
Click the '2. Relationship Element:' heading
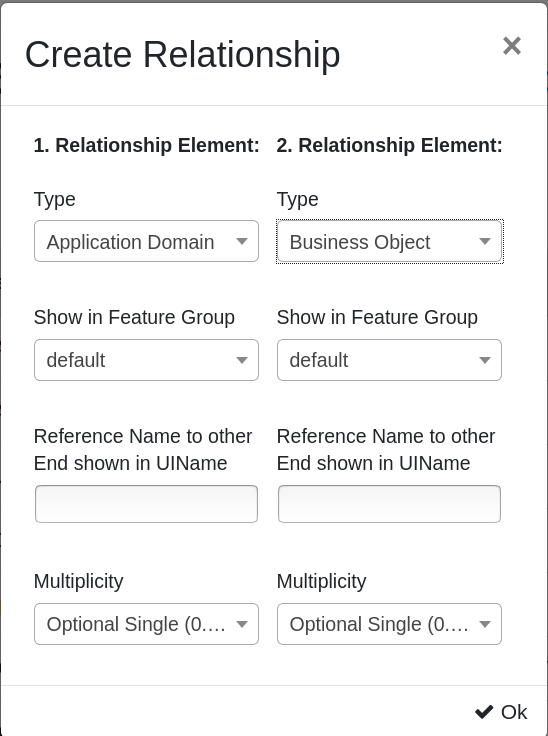coord(389,145)
